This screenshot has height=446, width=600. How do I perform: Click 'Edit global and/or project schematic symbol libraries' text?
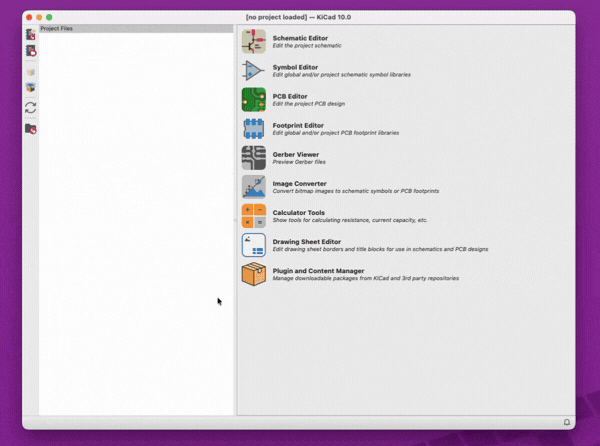point(341,75)
